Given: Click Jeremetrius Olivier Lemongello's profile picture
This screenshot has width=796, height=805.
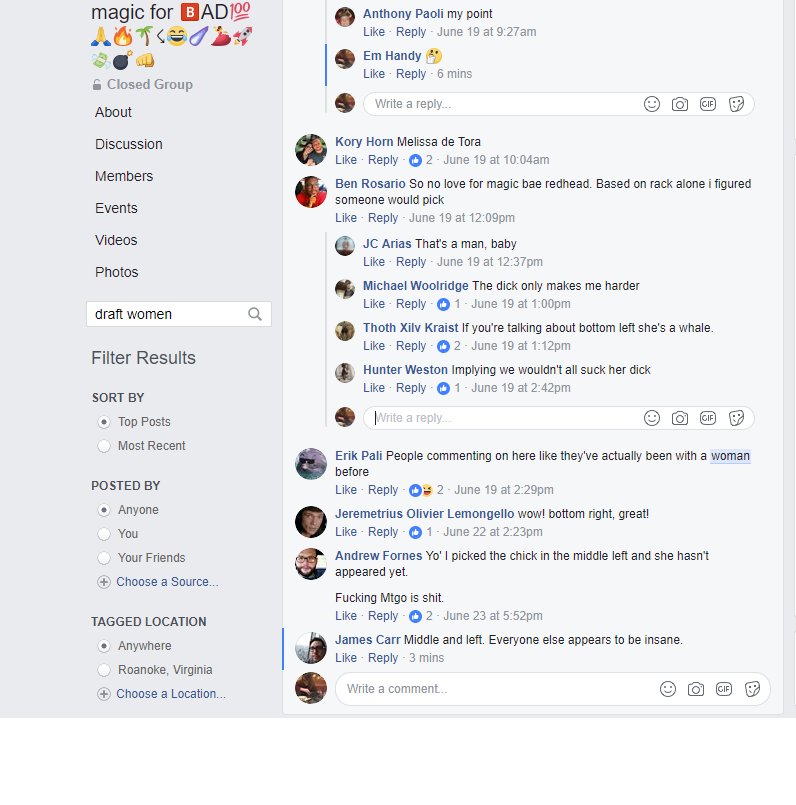Looking at the screenshot, I should pos(311,522).
